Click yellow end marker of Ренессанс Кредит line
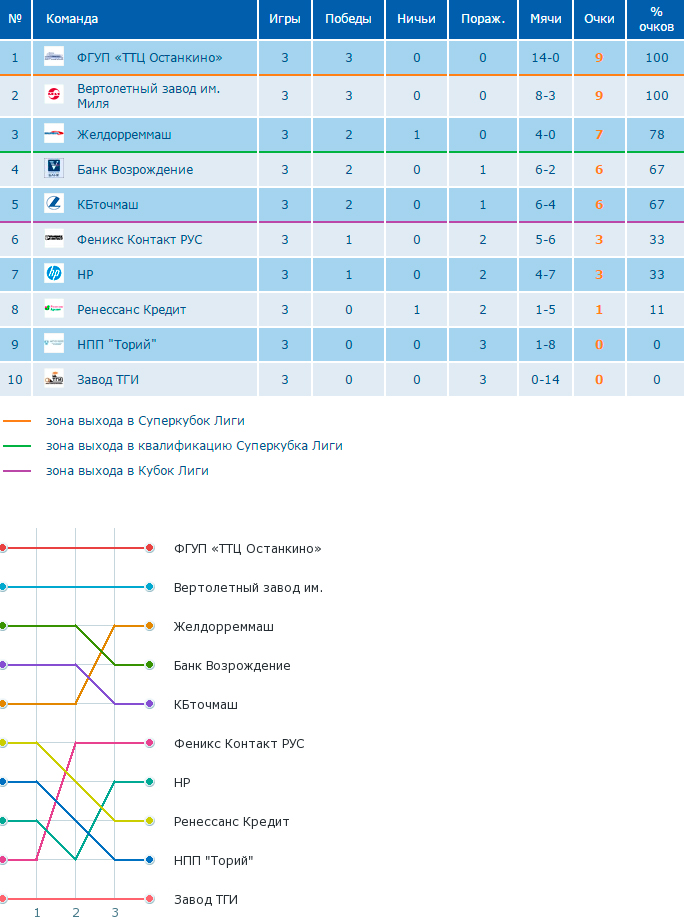Viewport: 684px width, 920px height. tap(150, 821)
